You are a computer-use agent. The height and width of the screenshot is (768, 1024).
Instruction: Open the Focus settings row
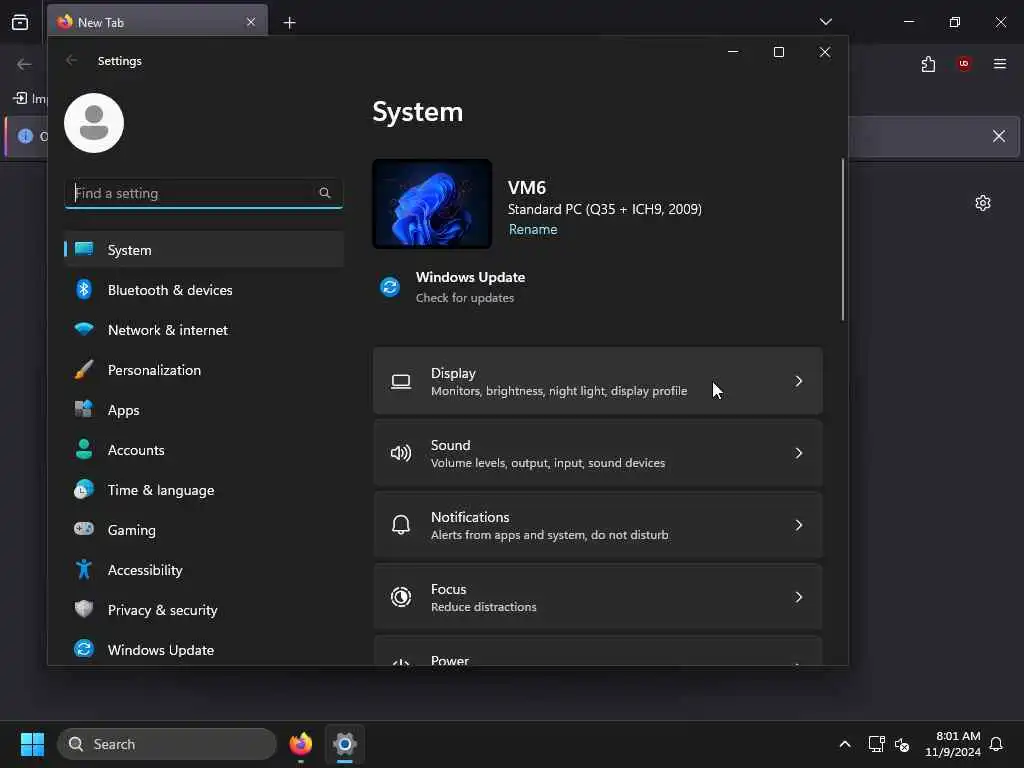click(598, 596)
